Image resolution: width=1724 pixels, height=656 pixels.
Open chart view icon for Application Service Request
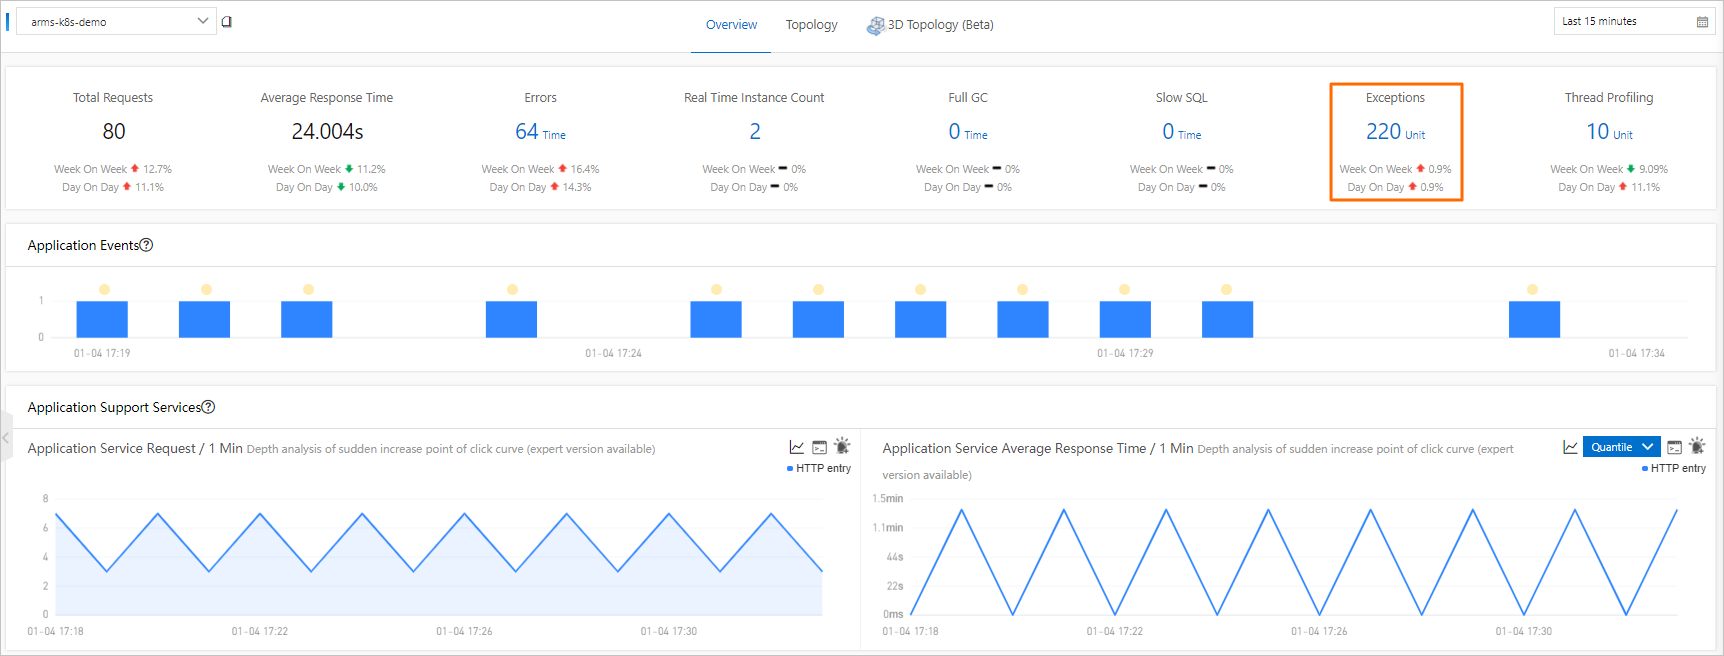click(797, 447)
